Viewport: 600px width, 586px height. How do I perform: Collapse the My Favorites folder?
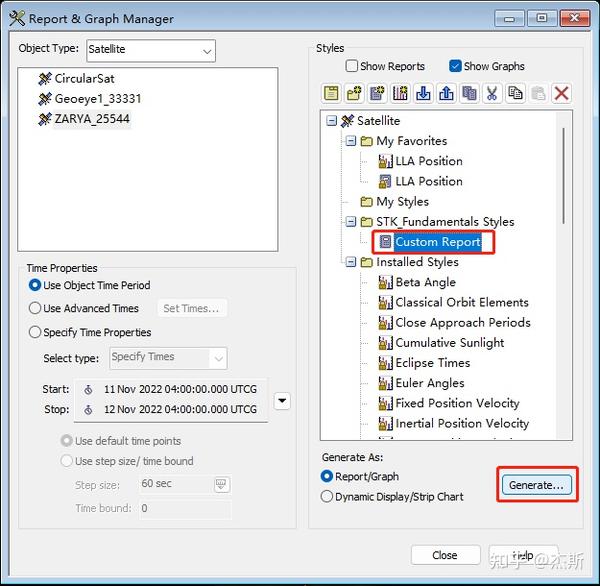[x=350, y=141]
